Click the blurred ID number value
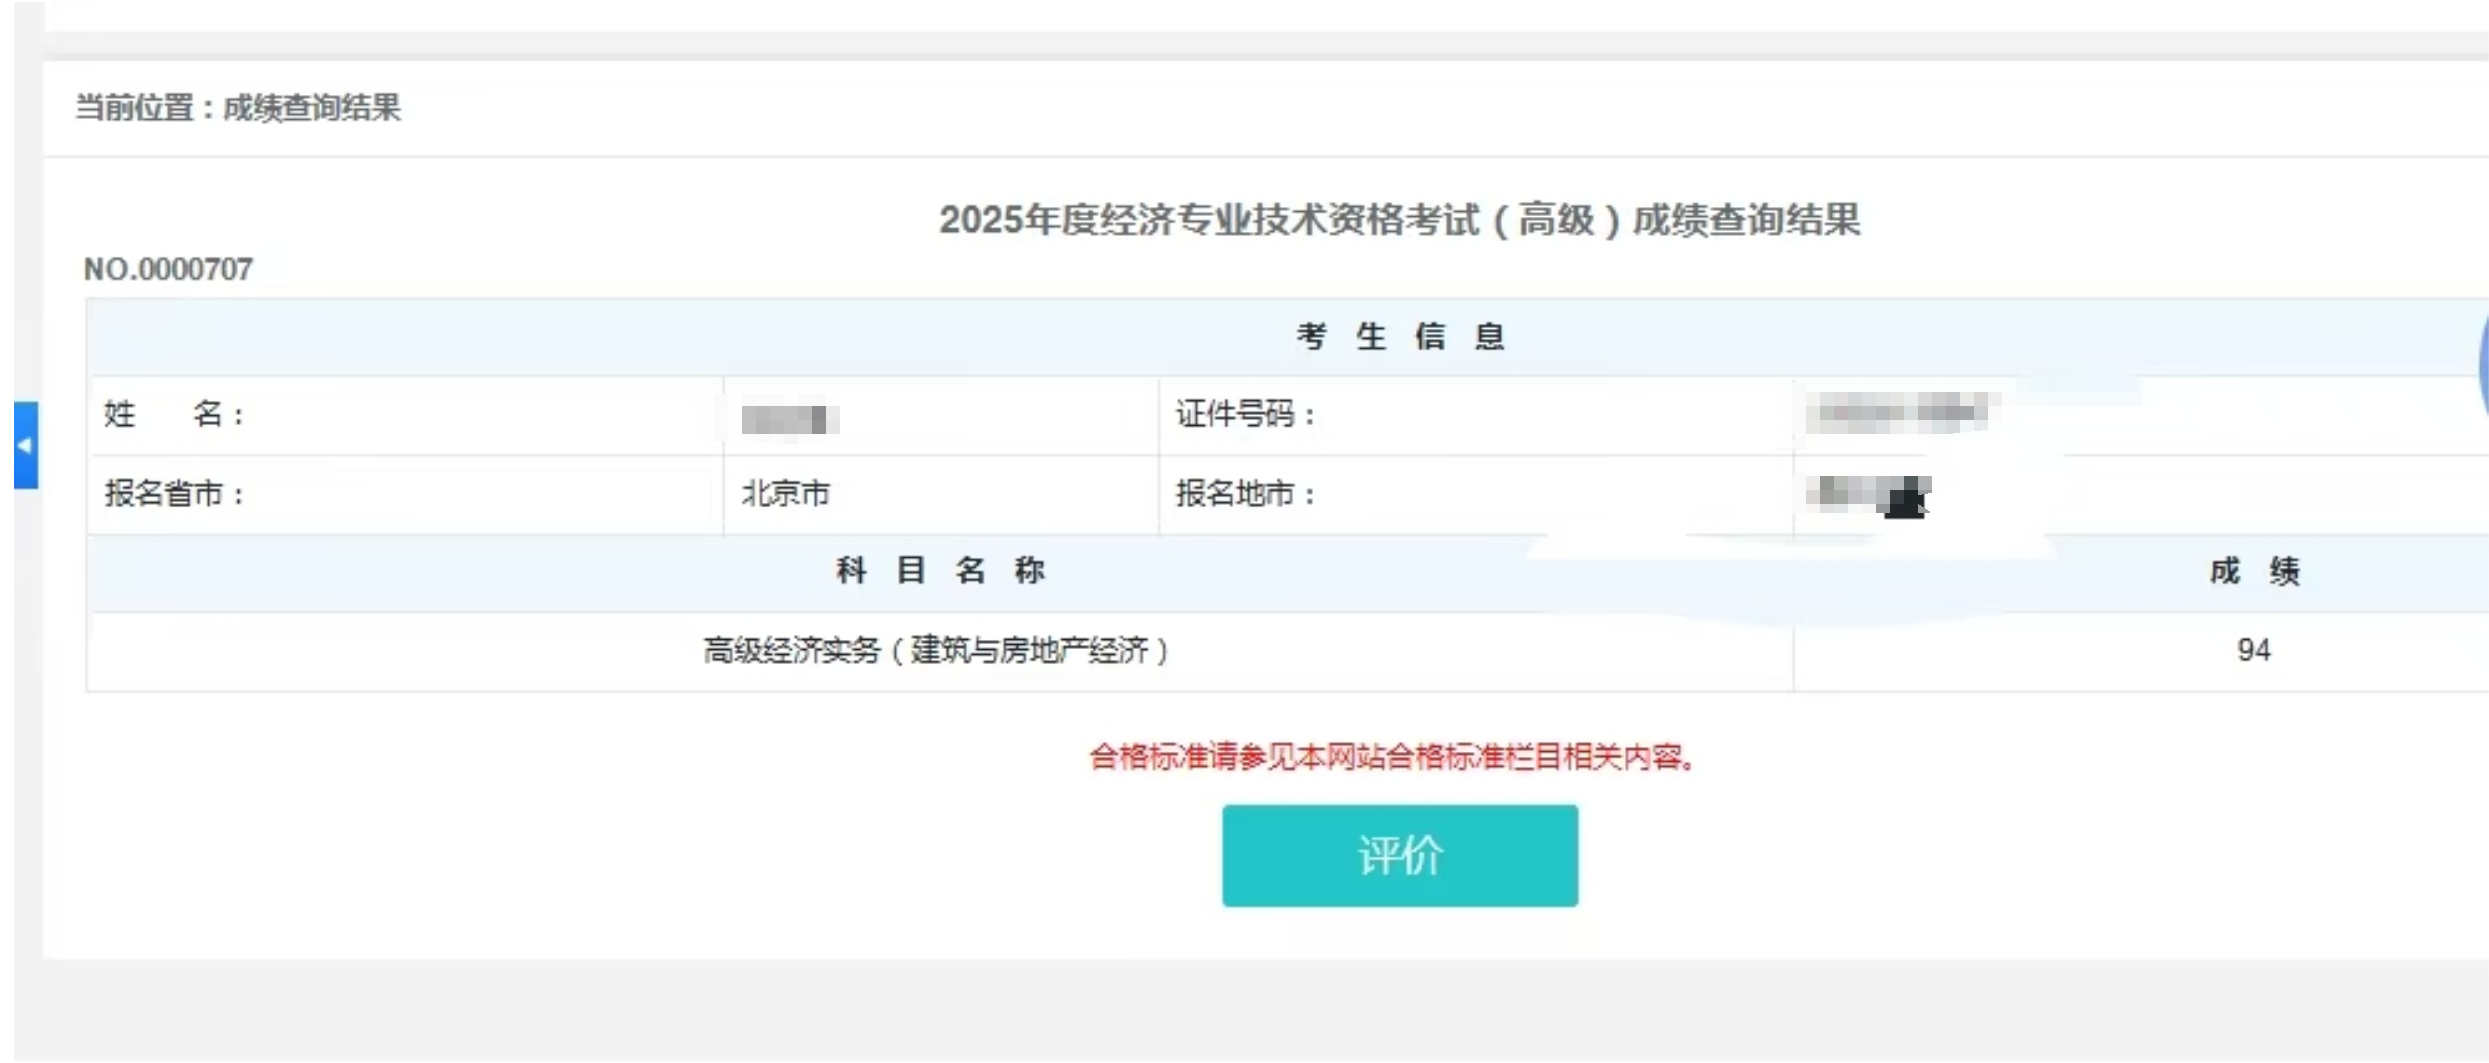This screenshot has width=2489, height=1063. (x=1902, y=413)
